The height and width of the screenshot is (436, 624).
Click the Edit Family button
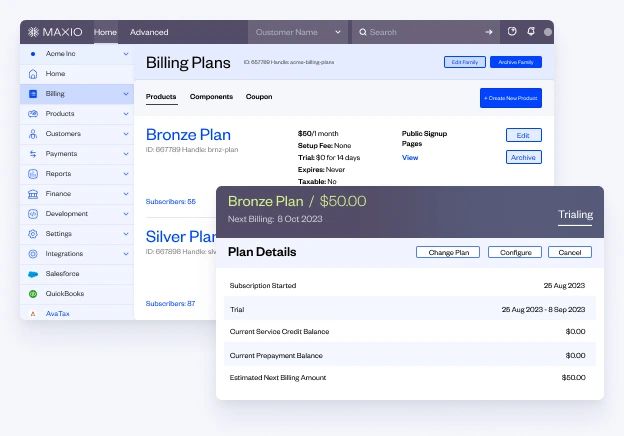(x=465, y=62)
